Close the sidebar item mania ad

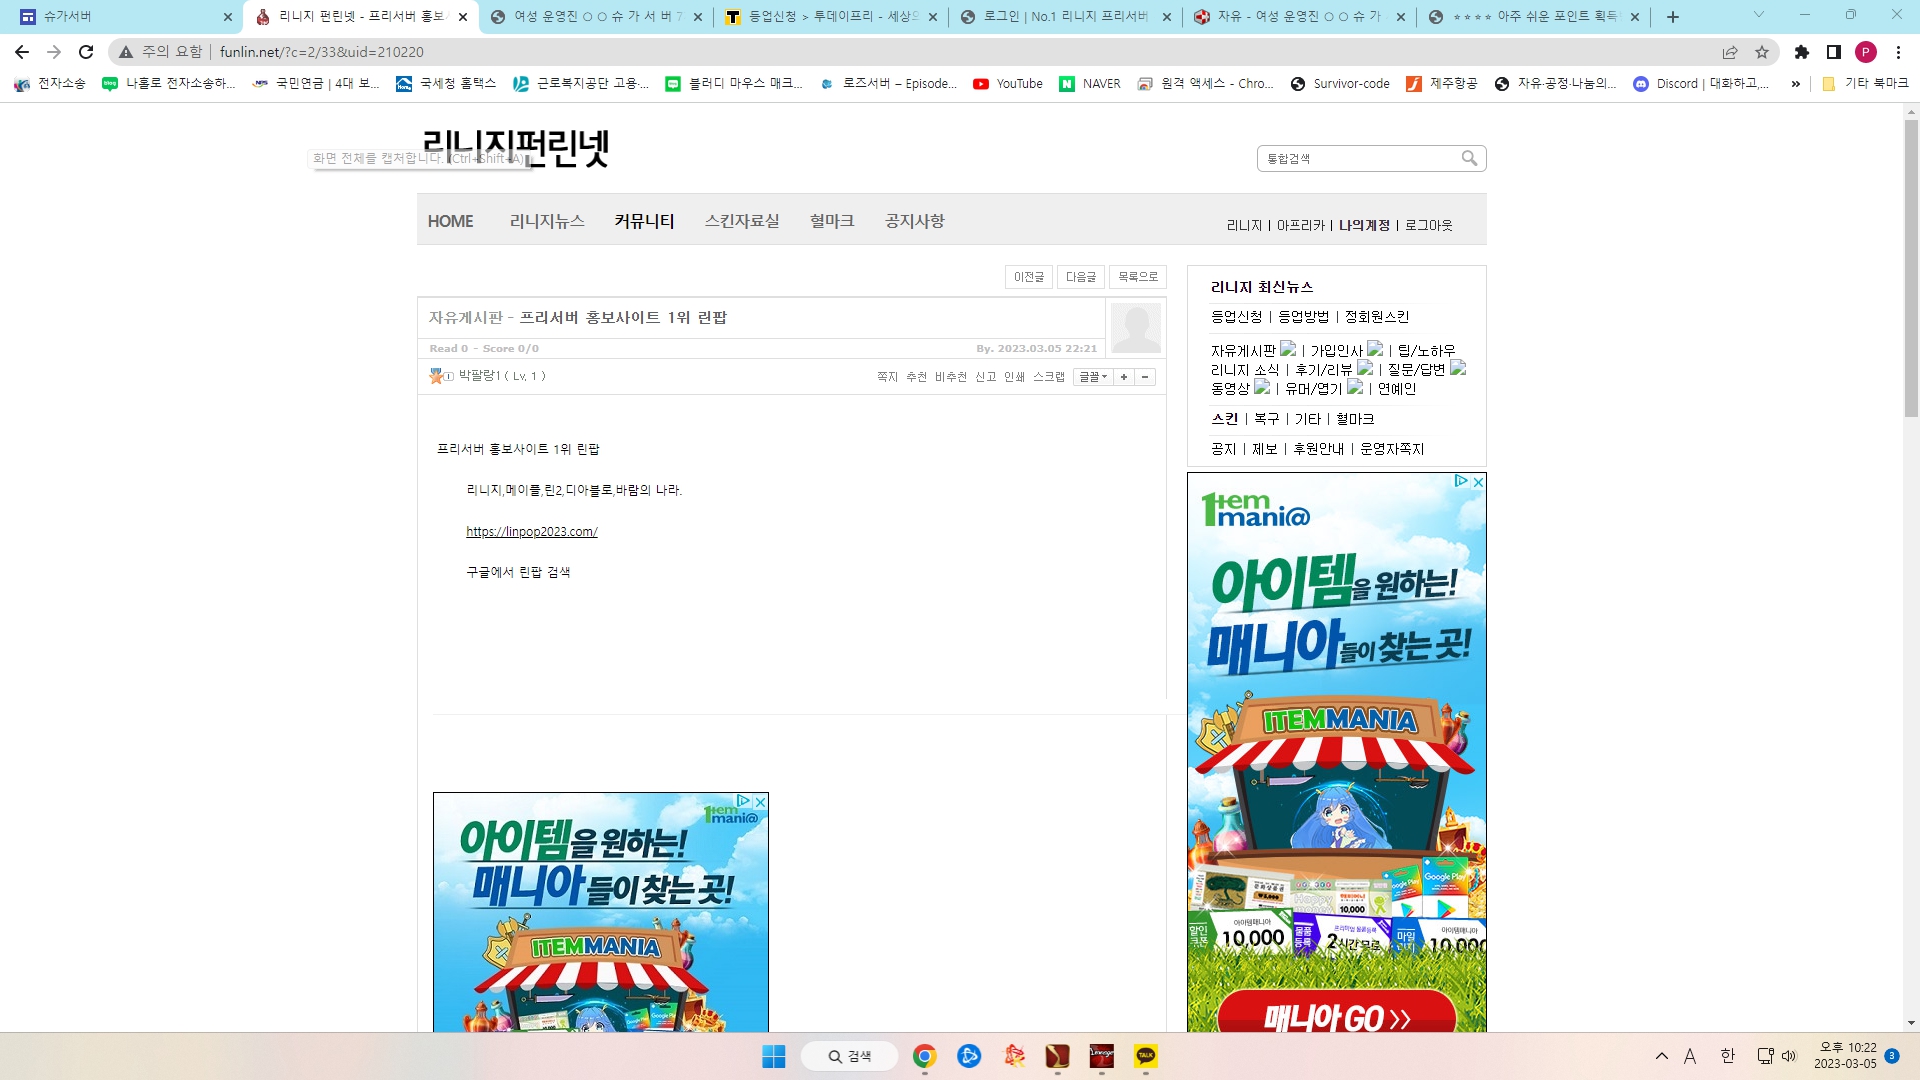coord(1478,481)
